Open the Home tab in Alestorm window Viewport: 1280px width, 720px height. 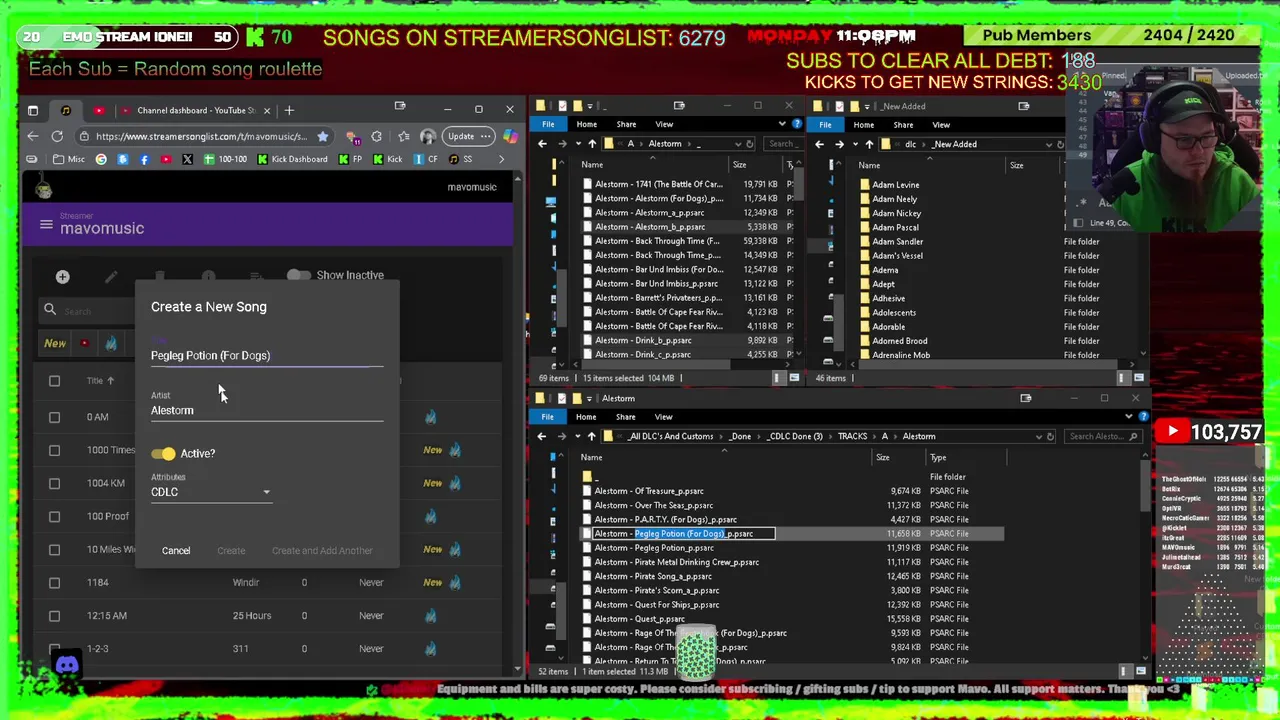click(586, 416)
